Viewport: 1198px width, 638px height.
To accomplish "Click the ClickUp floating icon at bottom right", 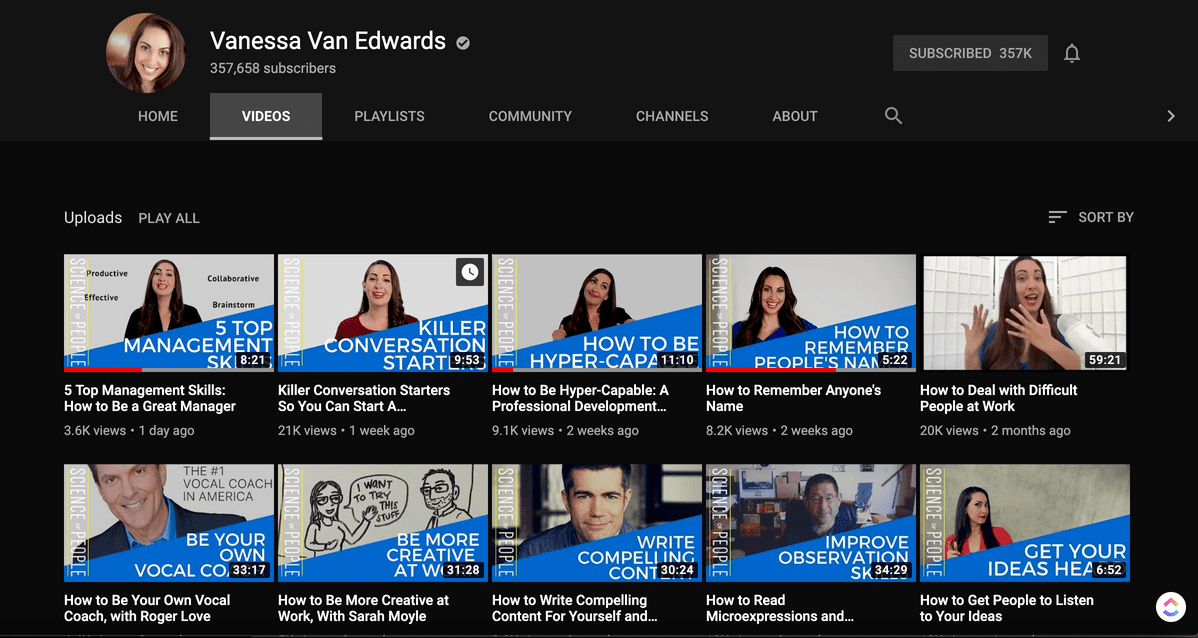I will pos(1169,607).
